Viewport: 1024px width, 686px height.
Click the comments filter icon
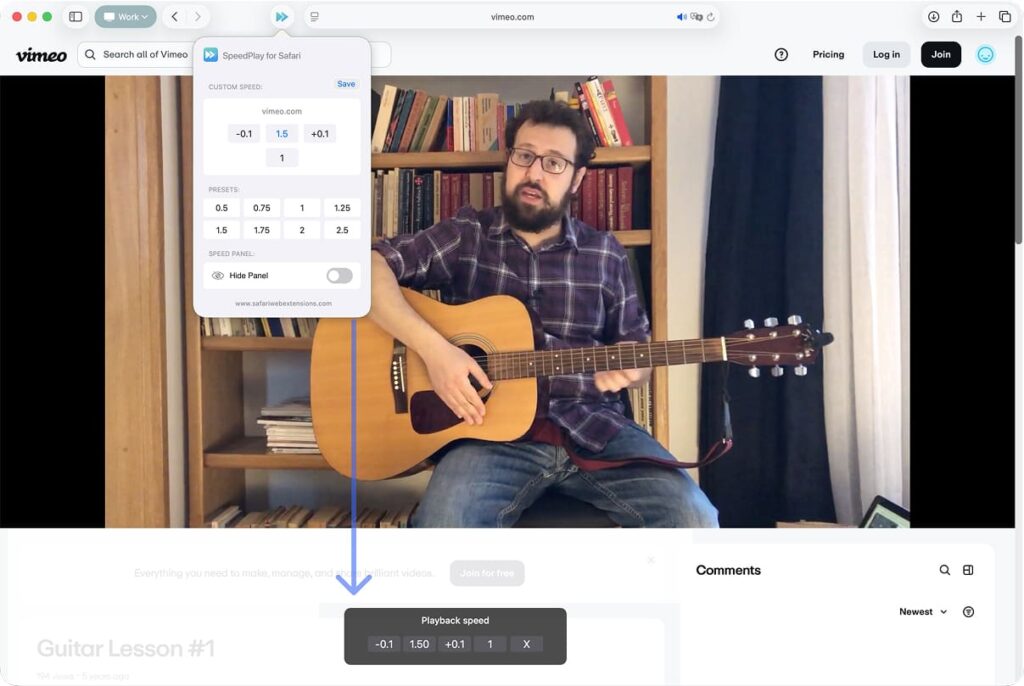point(968,612)
